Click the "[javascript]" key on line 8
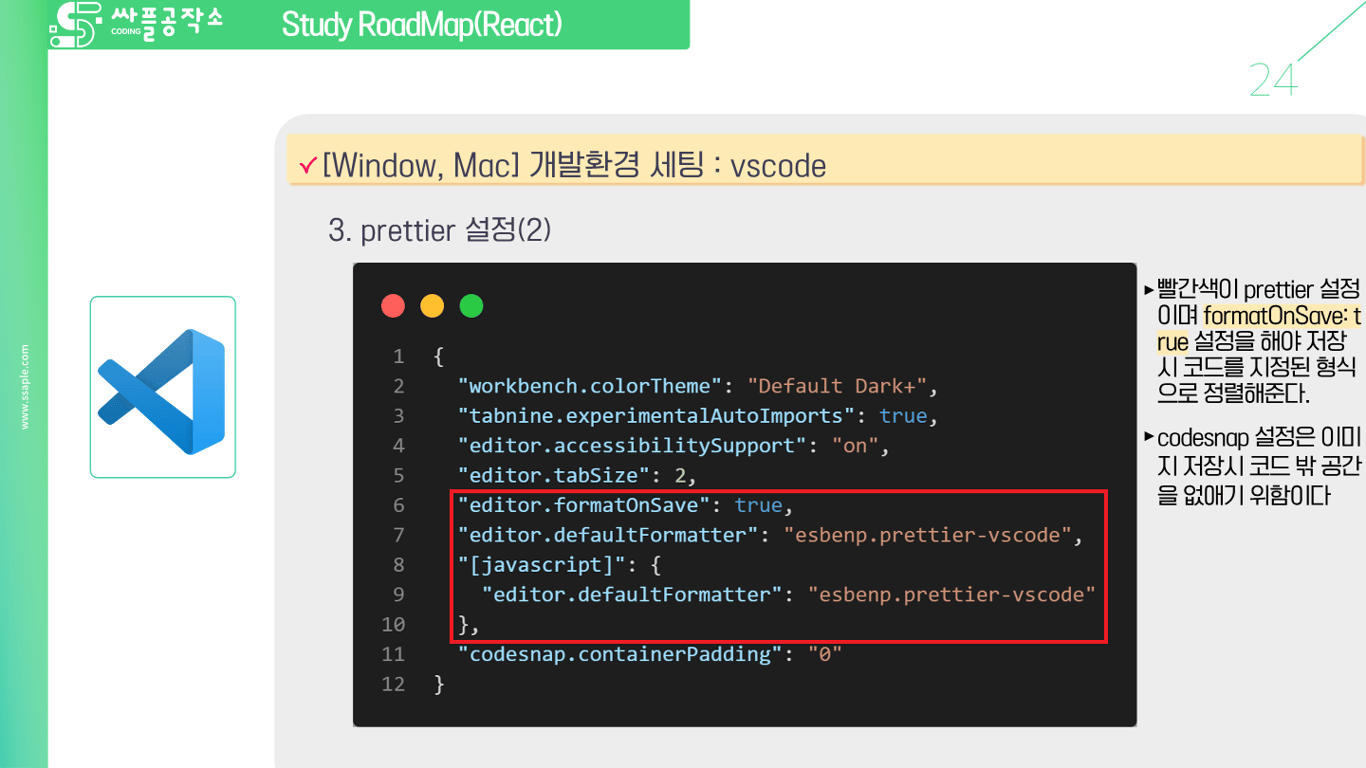The image size is (1366, 768). 543,565
